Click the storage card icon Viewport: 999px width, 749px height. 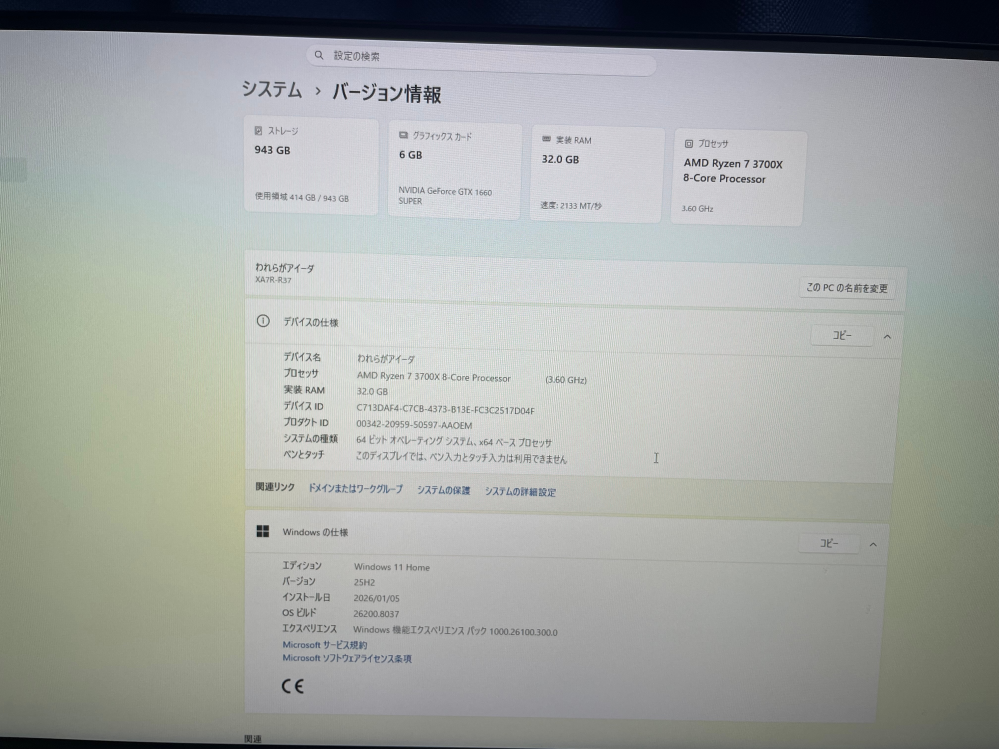258,131
